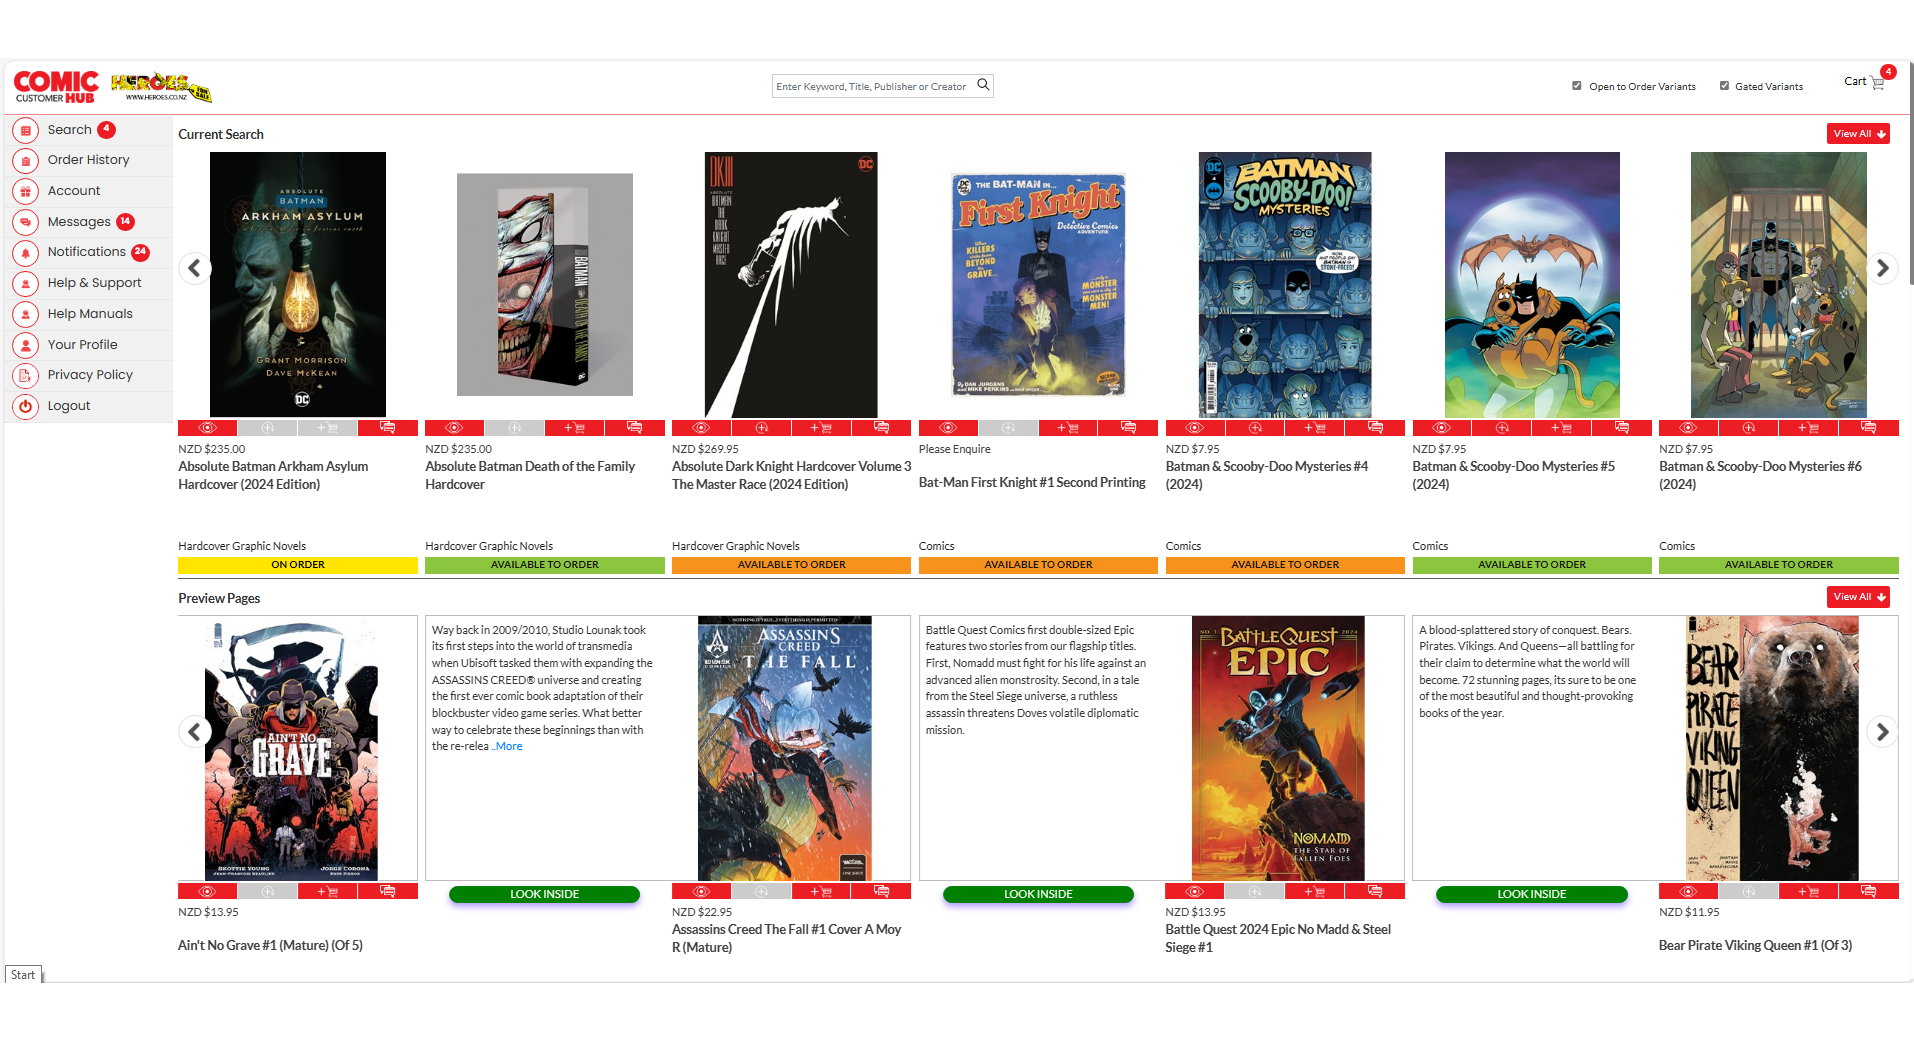Screen dimensions: 1914x1041
Task: Add Bat-Man First Knight #1 to cart
Action: pyautogui.click(x=1068, y=428)
